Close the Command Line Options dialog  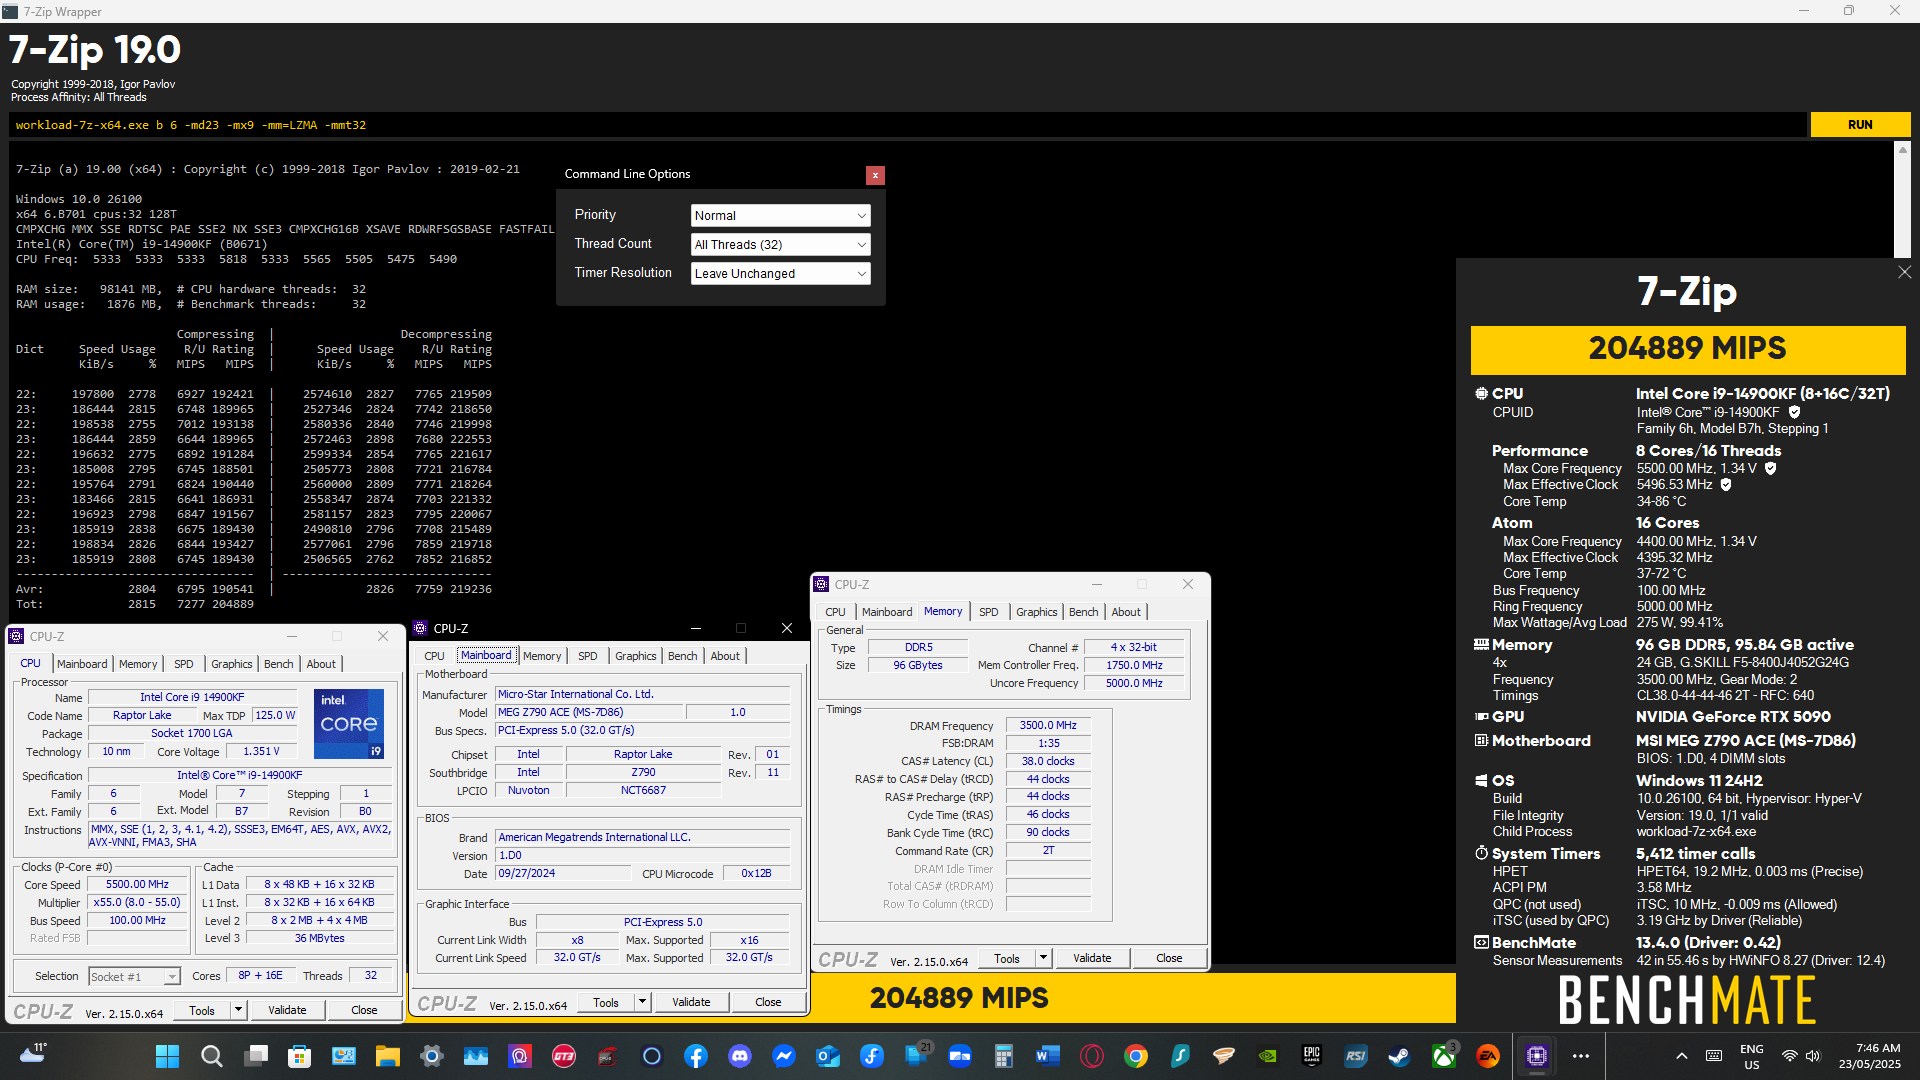(x=875, y=175)
